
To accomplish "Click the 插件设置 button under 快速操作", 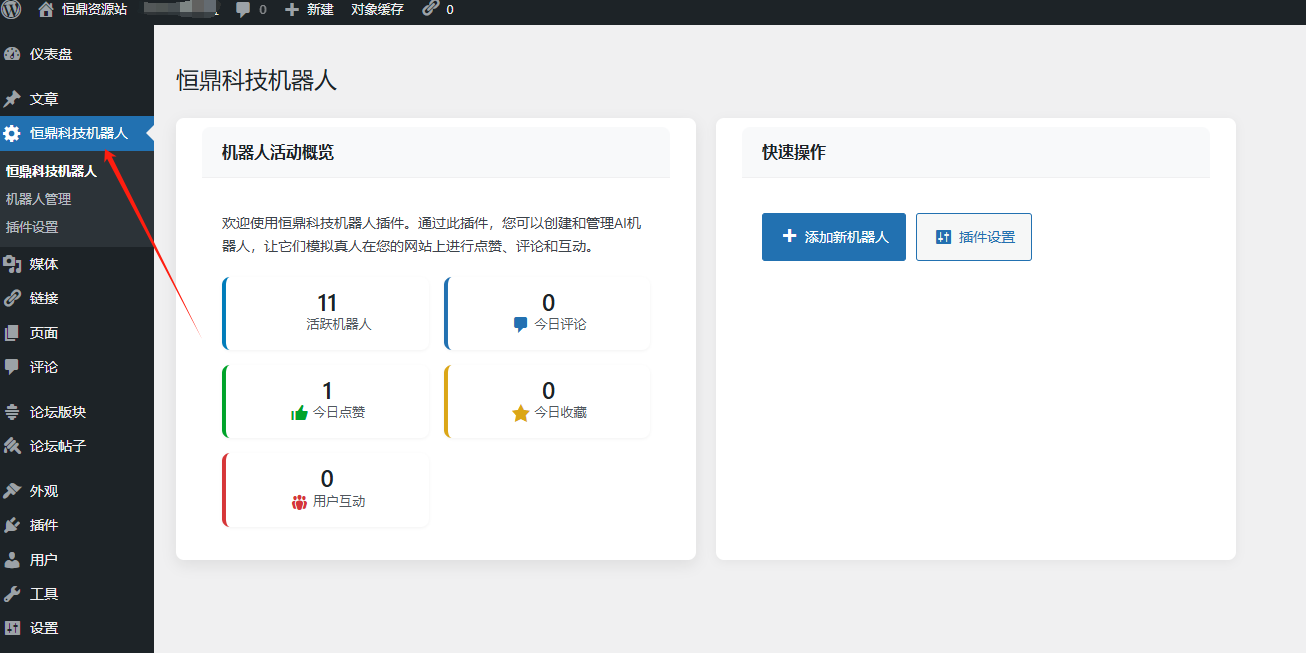I will (974, 237).
